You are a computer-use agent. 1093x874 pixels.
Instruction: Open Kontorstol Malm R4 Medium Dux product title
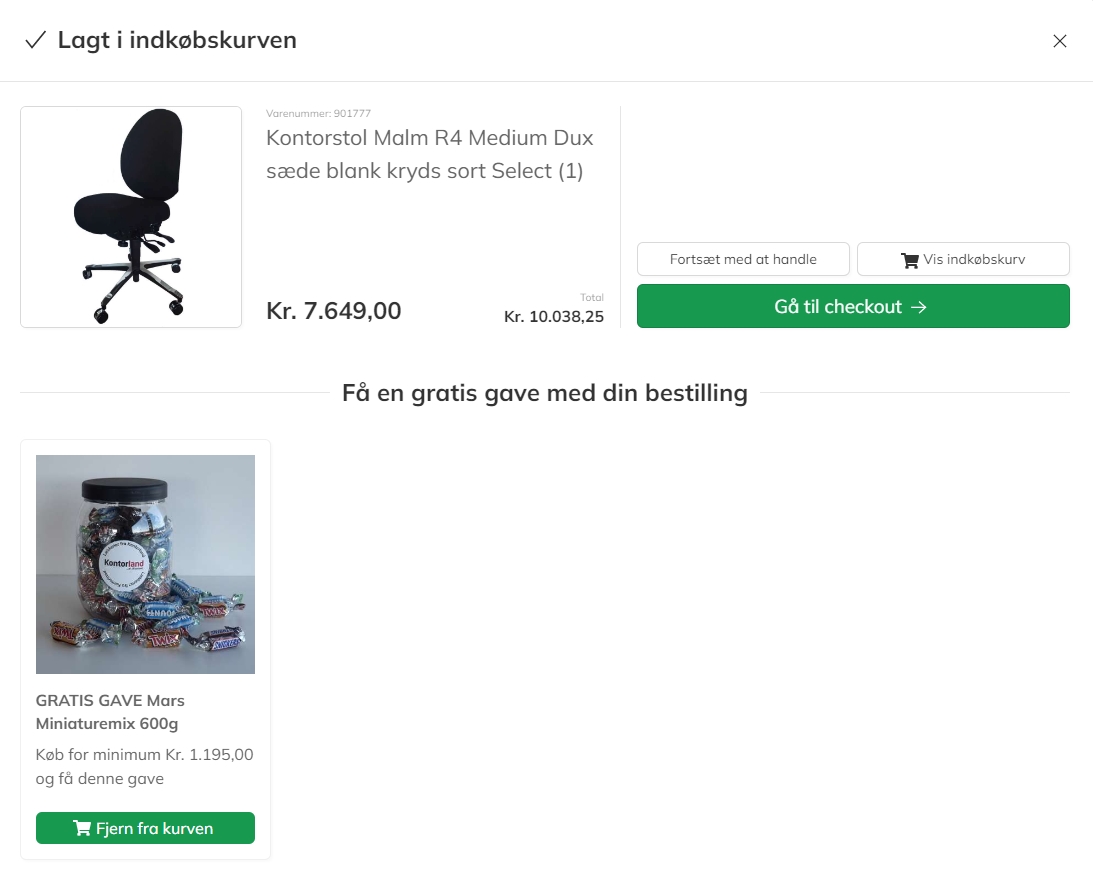pos(429,154)
